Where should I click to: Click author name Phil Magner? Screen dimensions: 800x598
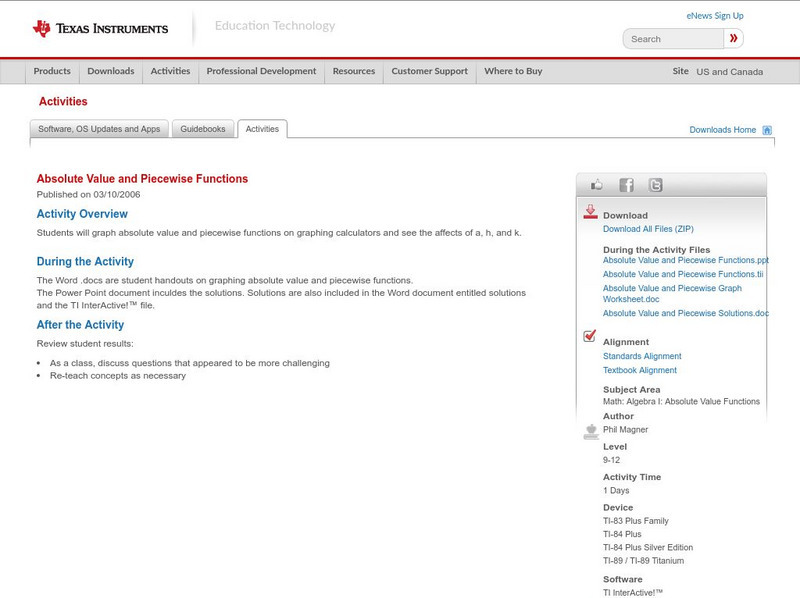(x=626, y=430)
